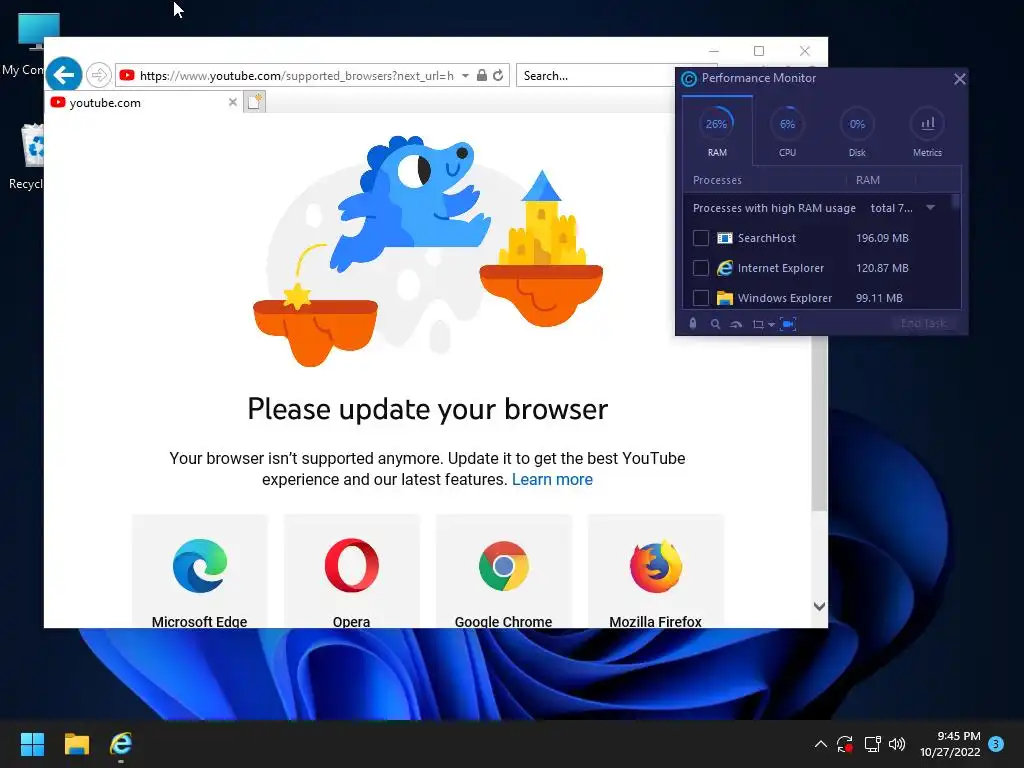Close the Performance Monitor panel
1024x768 pixels.
[959, 79]
